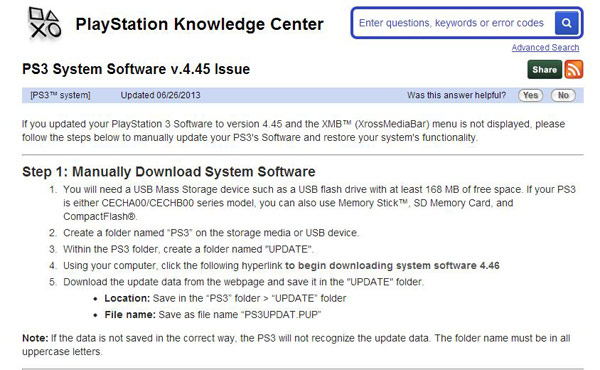This screenshot has height=370, width=600.
Task: Click the 'File name:' bullet line
Action: (x=212, y=315)
